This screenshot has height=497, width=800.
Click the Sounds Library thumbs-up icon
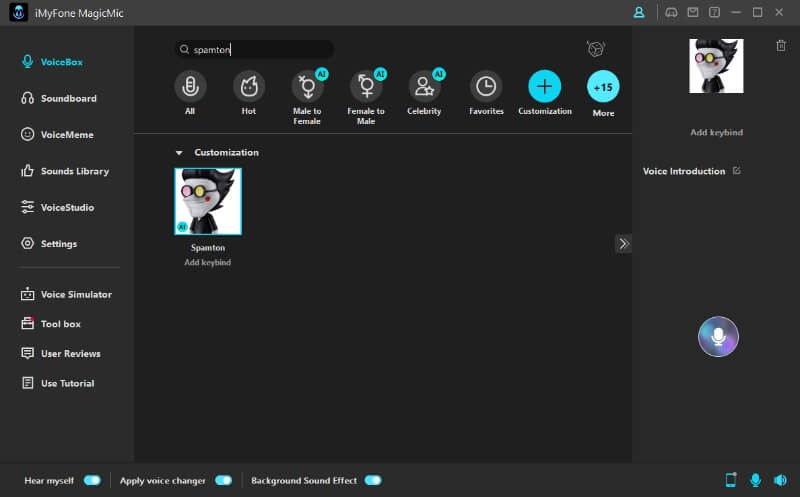click(28, 170)
